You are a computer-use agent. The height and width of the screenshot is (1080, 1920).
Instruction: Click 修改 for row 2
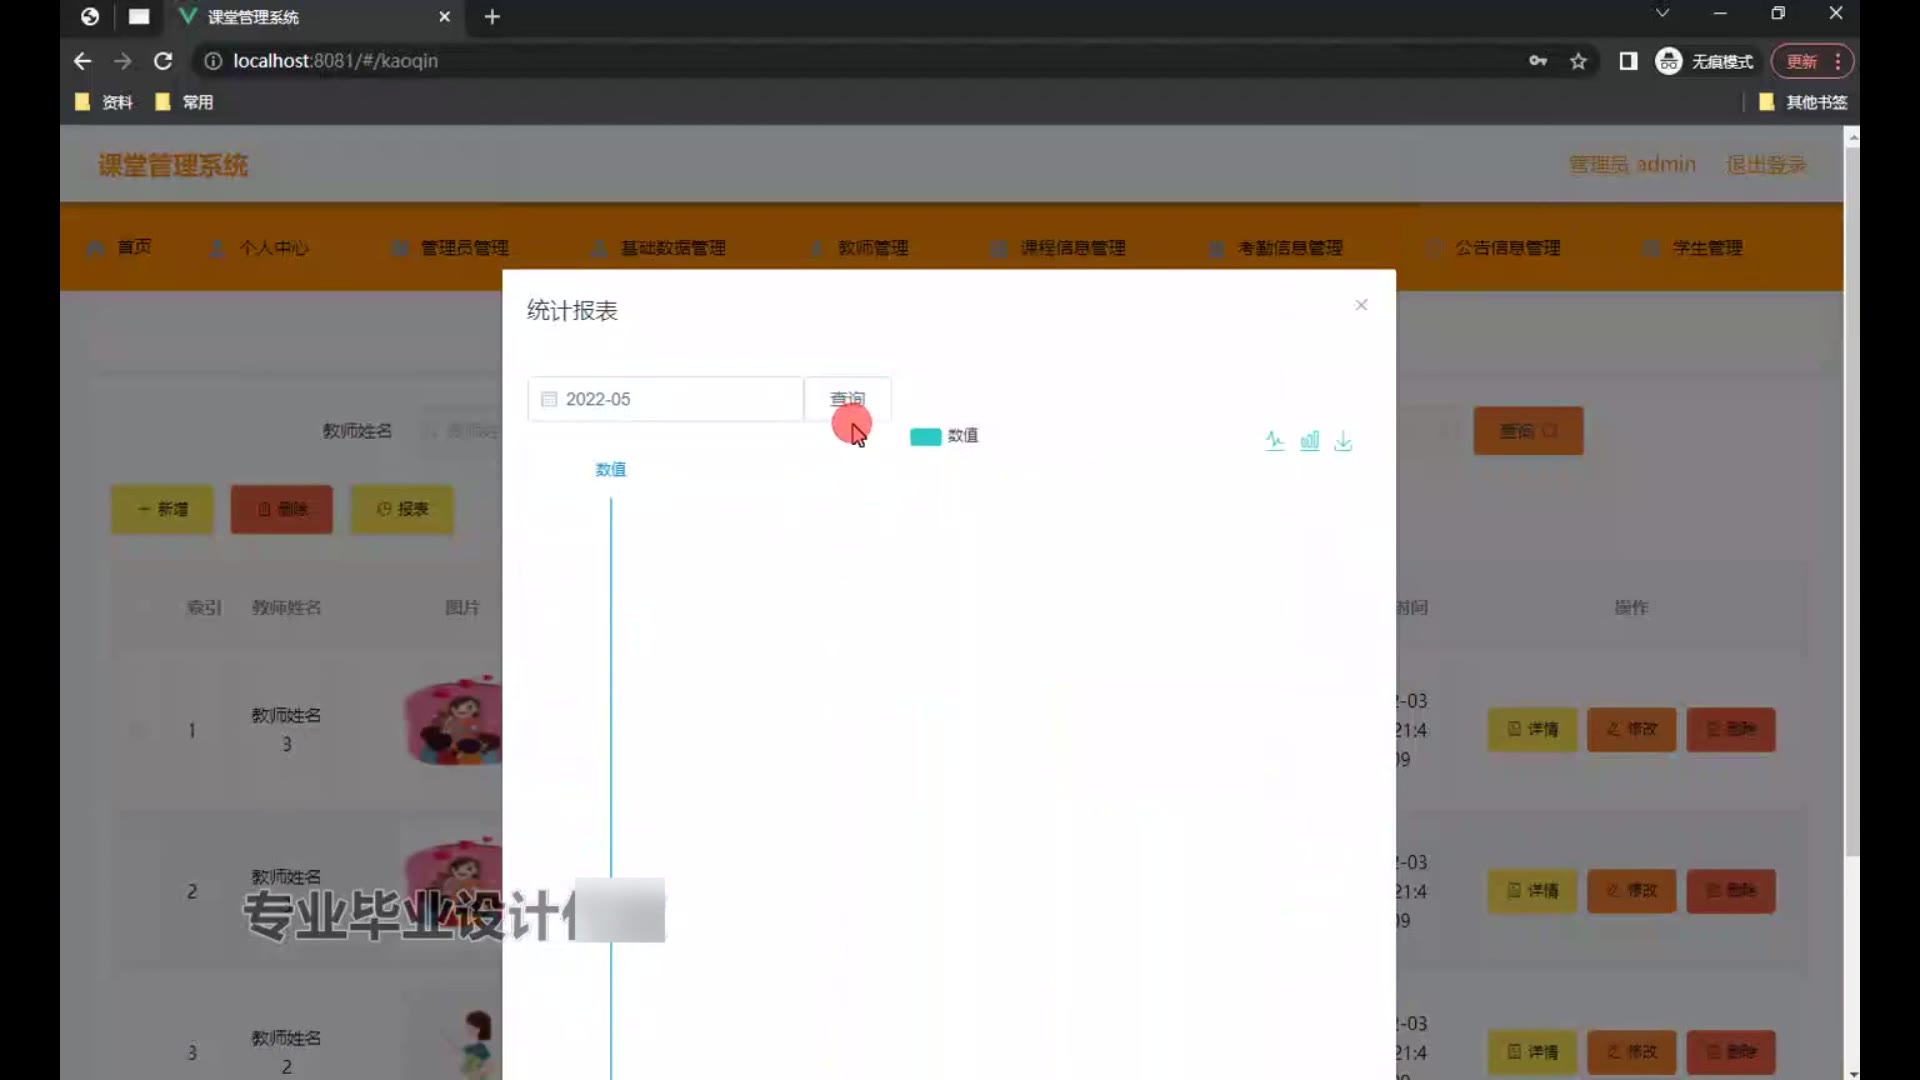click(x=1632, y=891)
